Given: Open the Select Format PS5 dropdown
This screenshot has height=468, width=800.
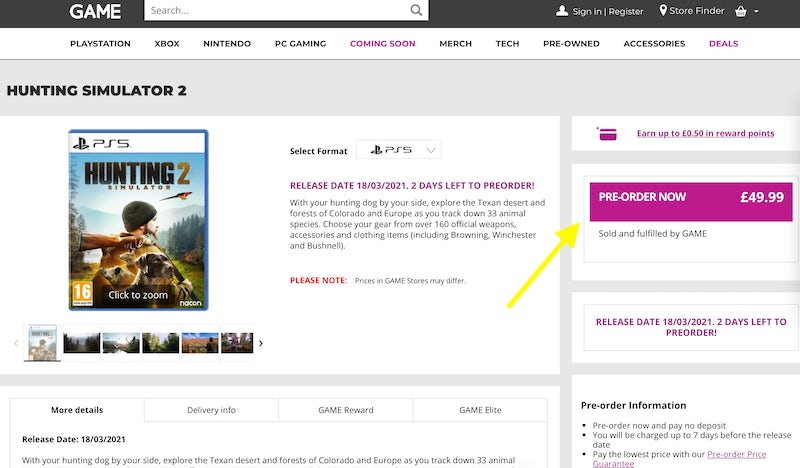Looking at the screenshot, I should [x=398, y=150].
